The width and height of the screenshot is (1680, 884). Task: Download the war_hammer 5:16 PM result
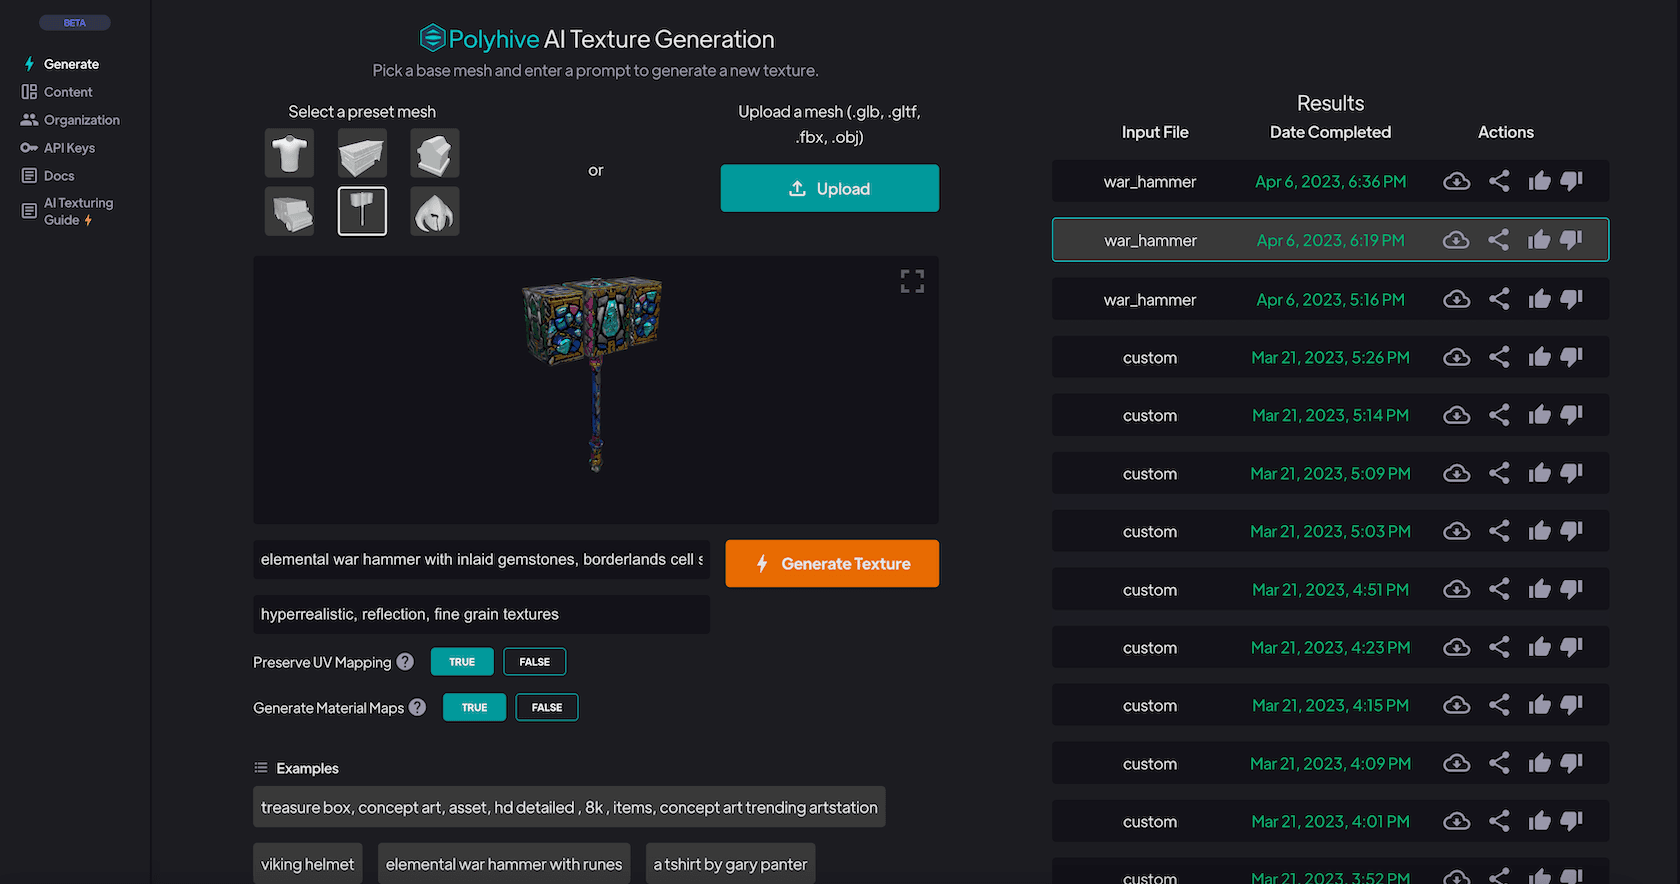(1457, 299)
